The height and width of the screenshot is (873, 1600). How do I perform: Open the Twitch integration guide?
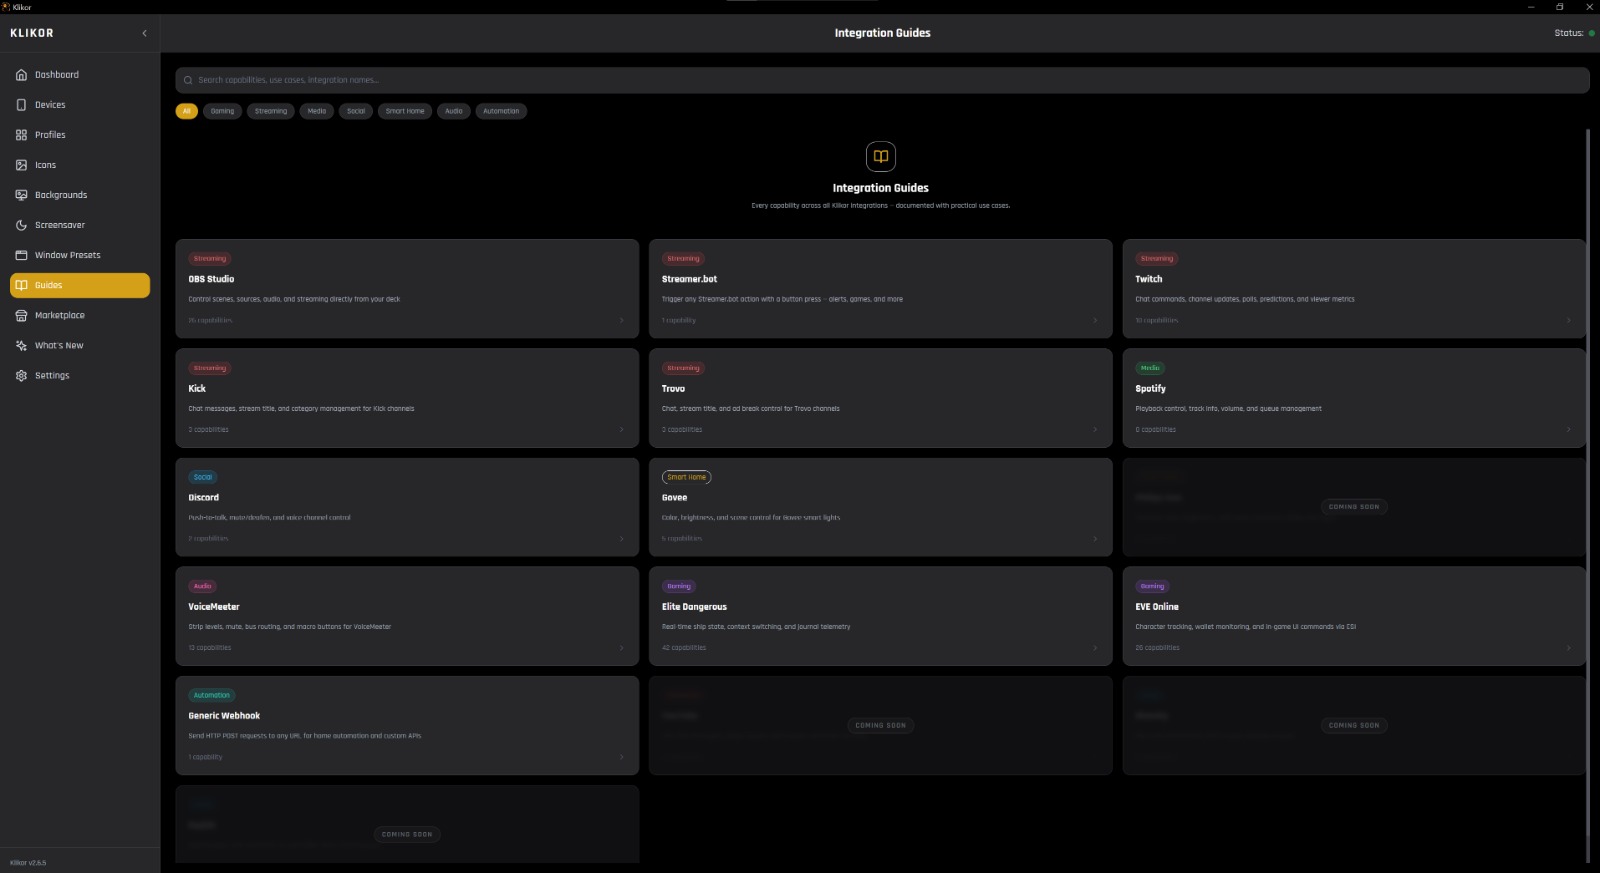pyautogui.click(x=1354, y=288)
